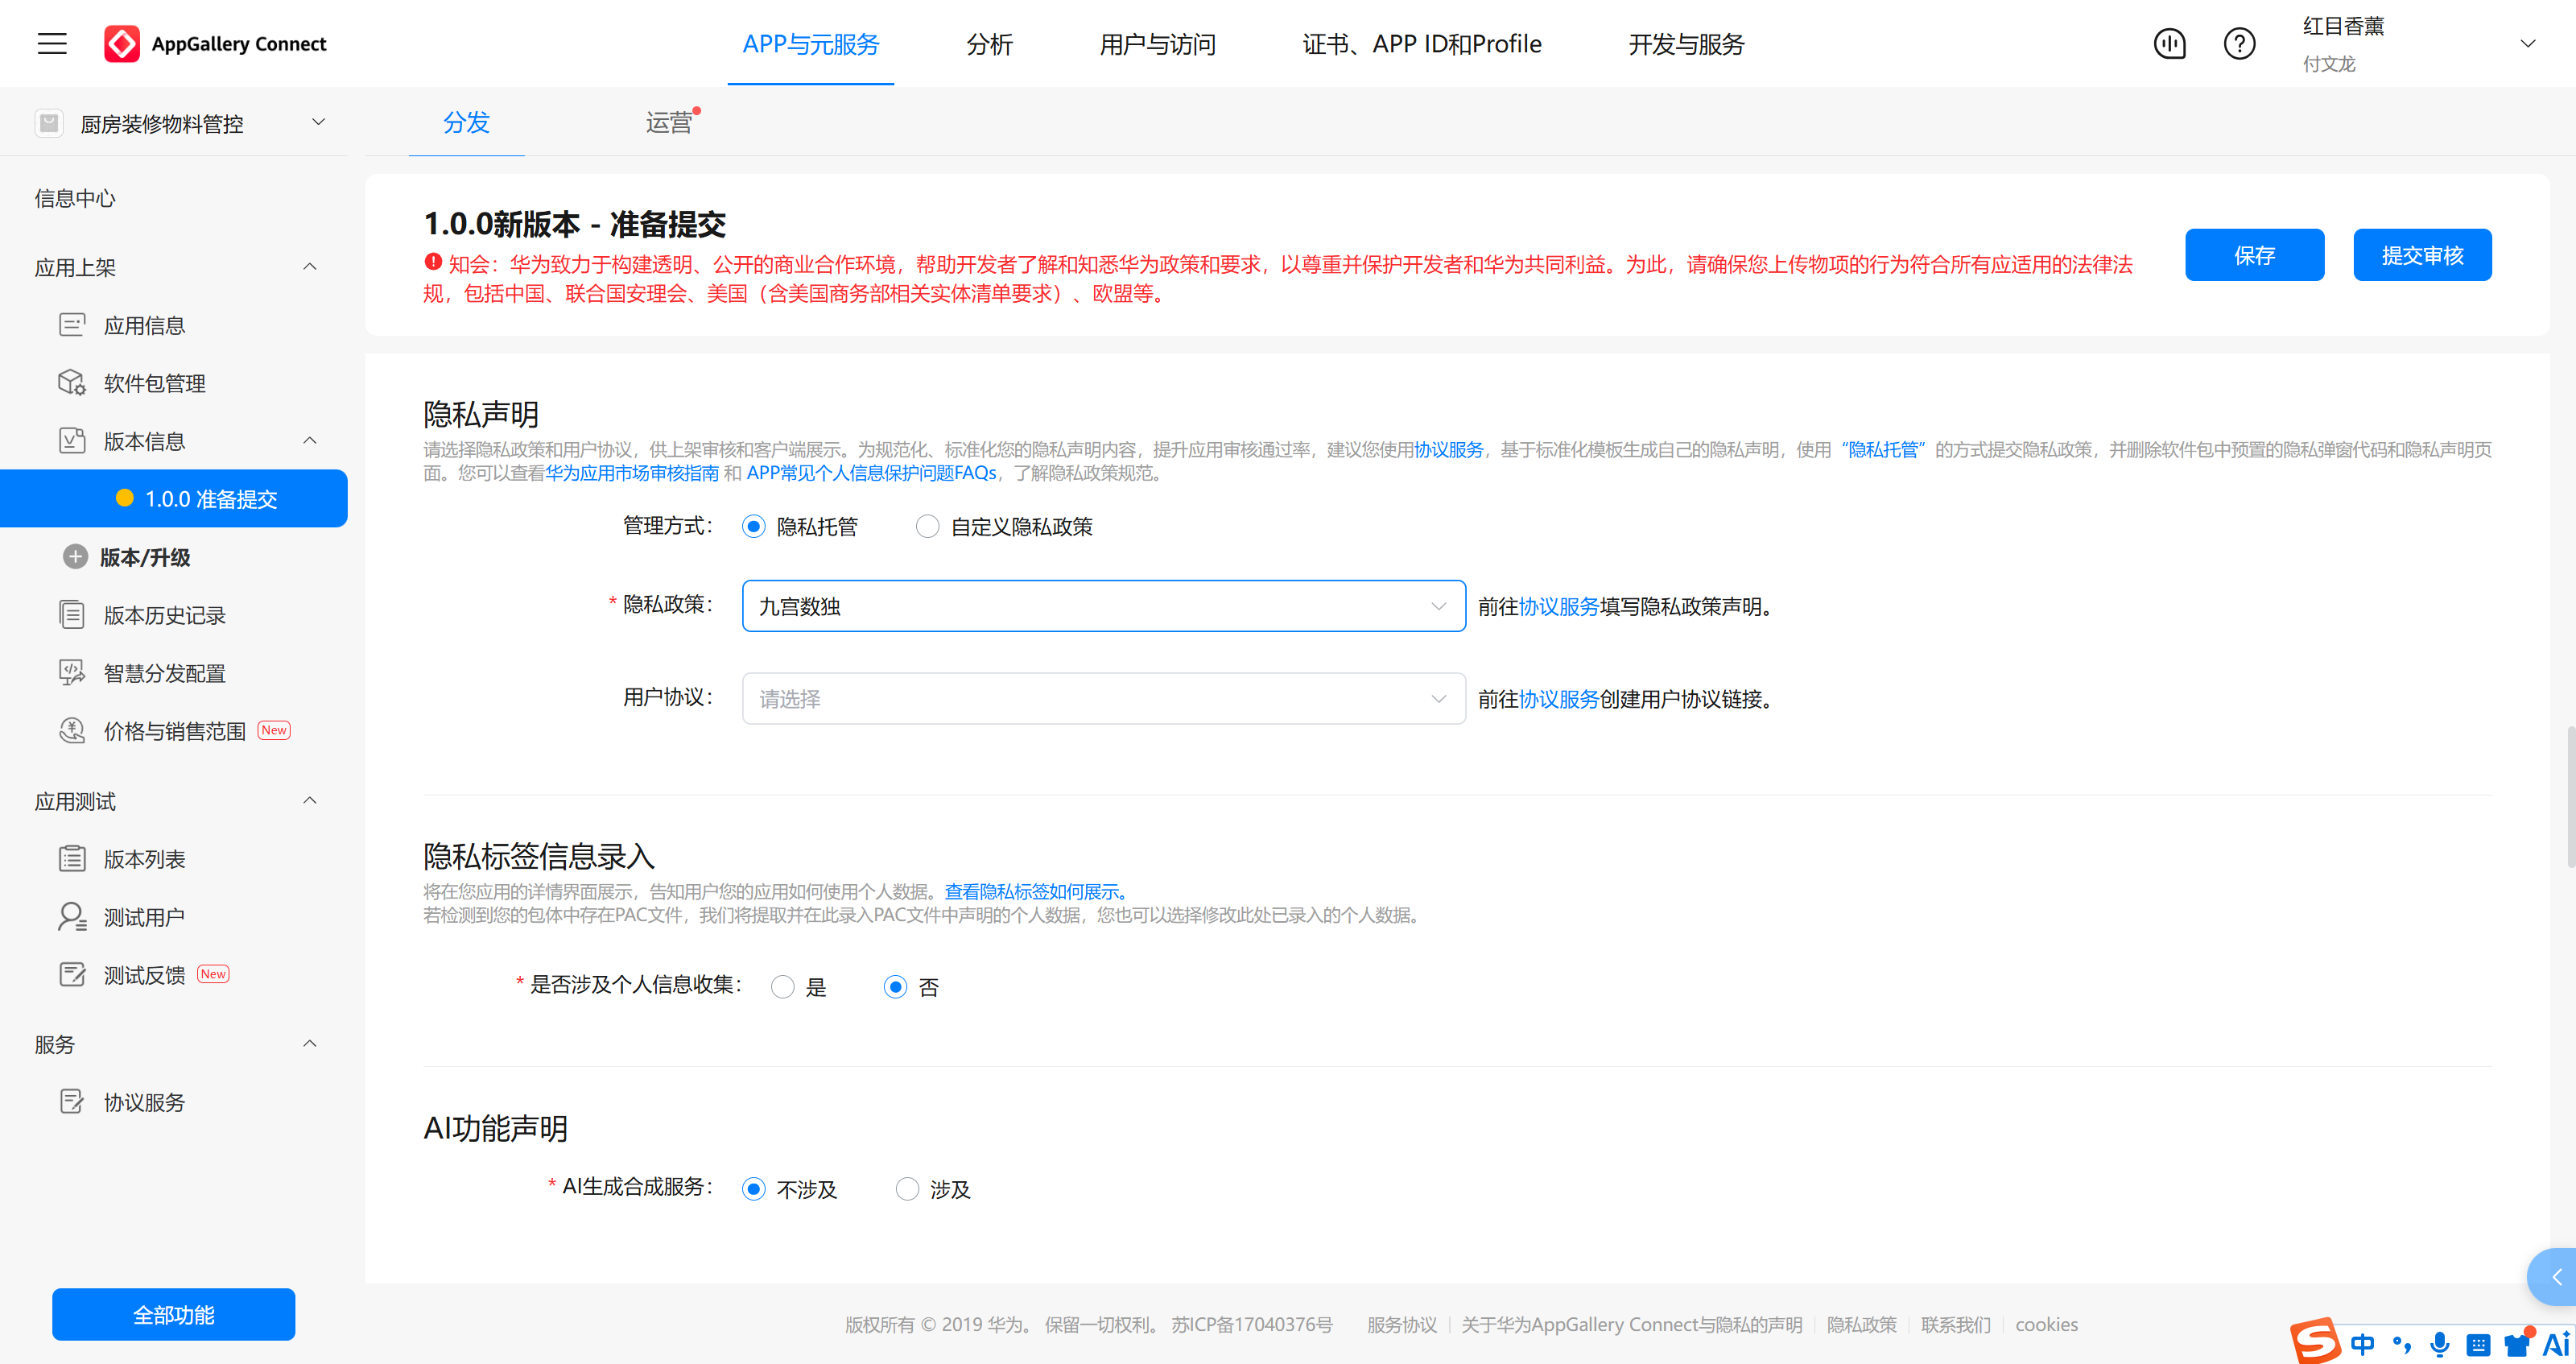Open the “隐私托管” link in description
2576x1364 pixels.
pos(1883,449)
